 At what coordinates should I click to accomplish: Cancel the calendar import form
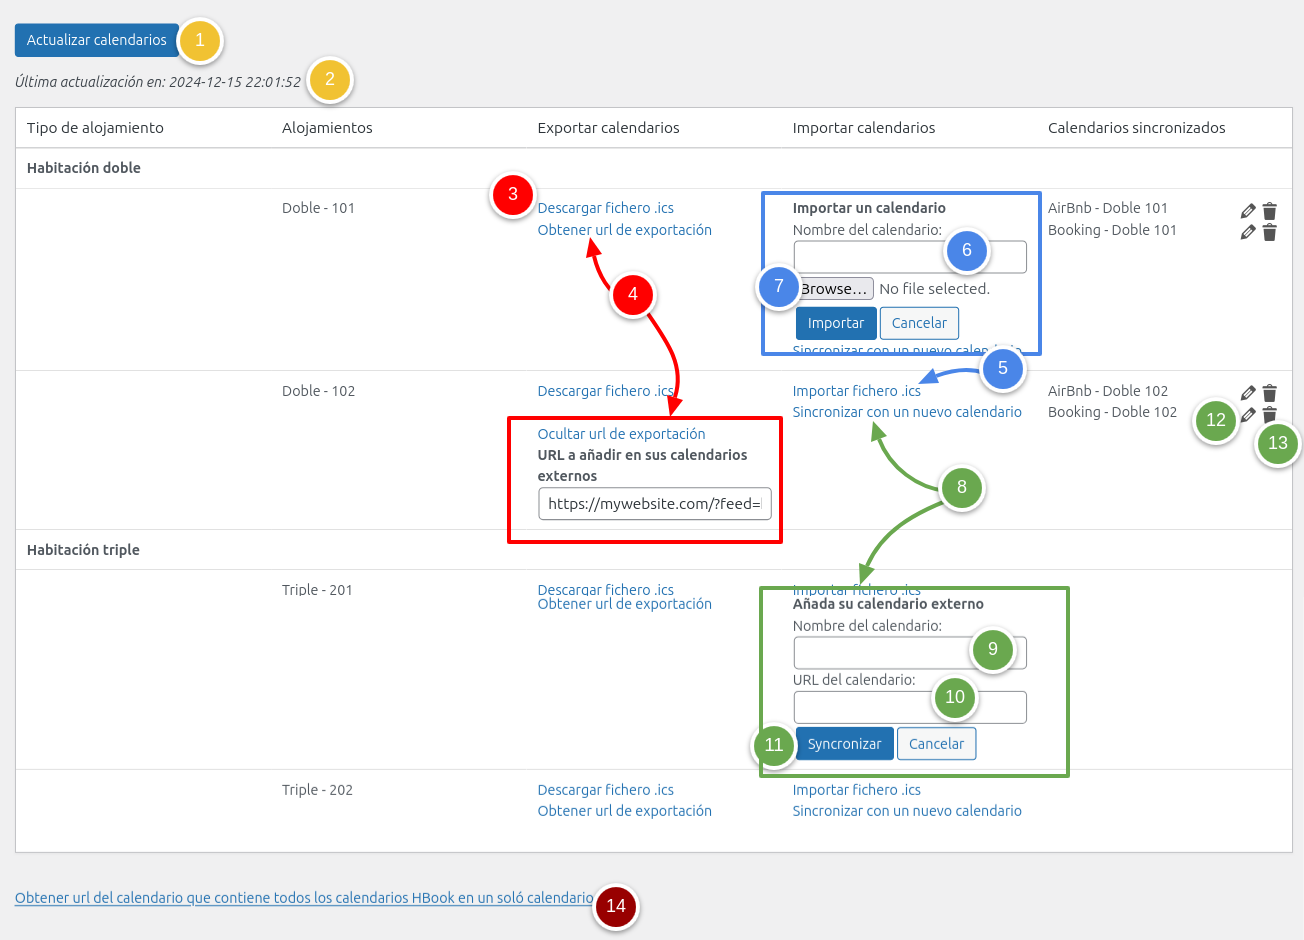point(918,323)
